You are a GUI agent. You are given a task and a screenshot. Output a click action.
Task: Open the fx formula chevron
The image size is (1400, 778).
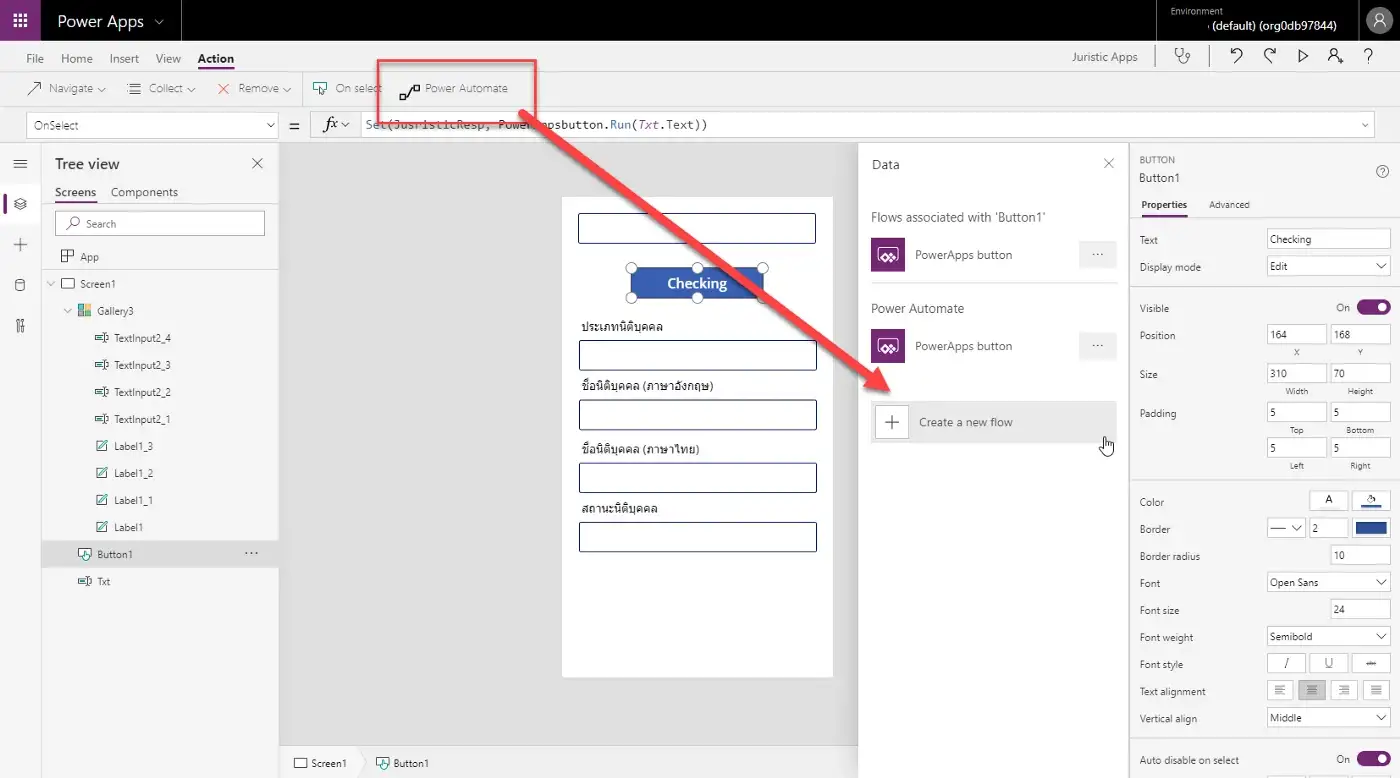point(345,125)
